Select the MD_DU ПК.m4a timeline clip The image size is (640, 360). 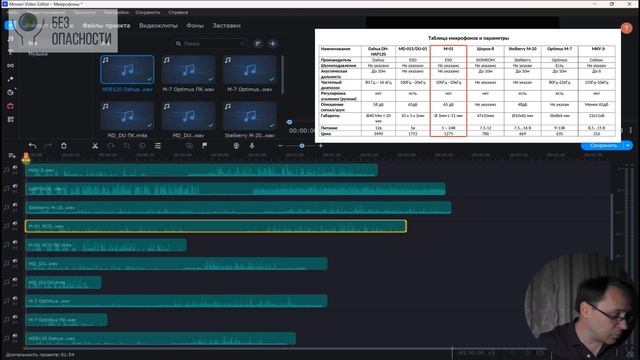63,282
